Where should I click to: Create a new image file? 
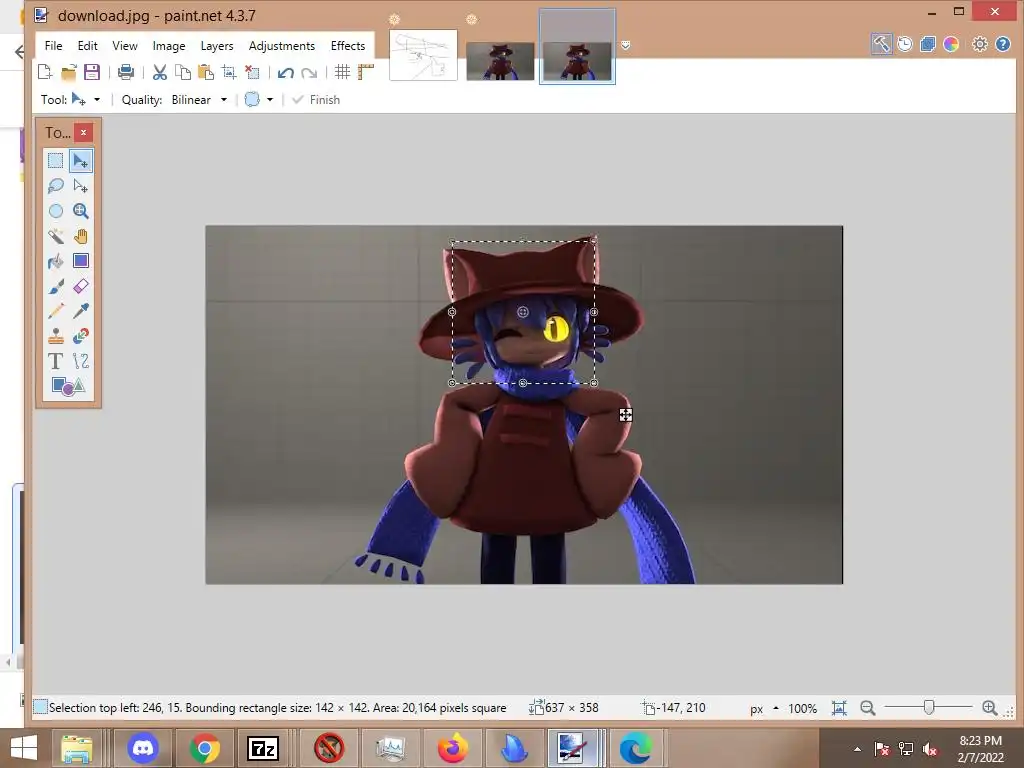pyautogui.click(x=45, y=72)
